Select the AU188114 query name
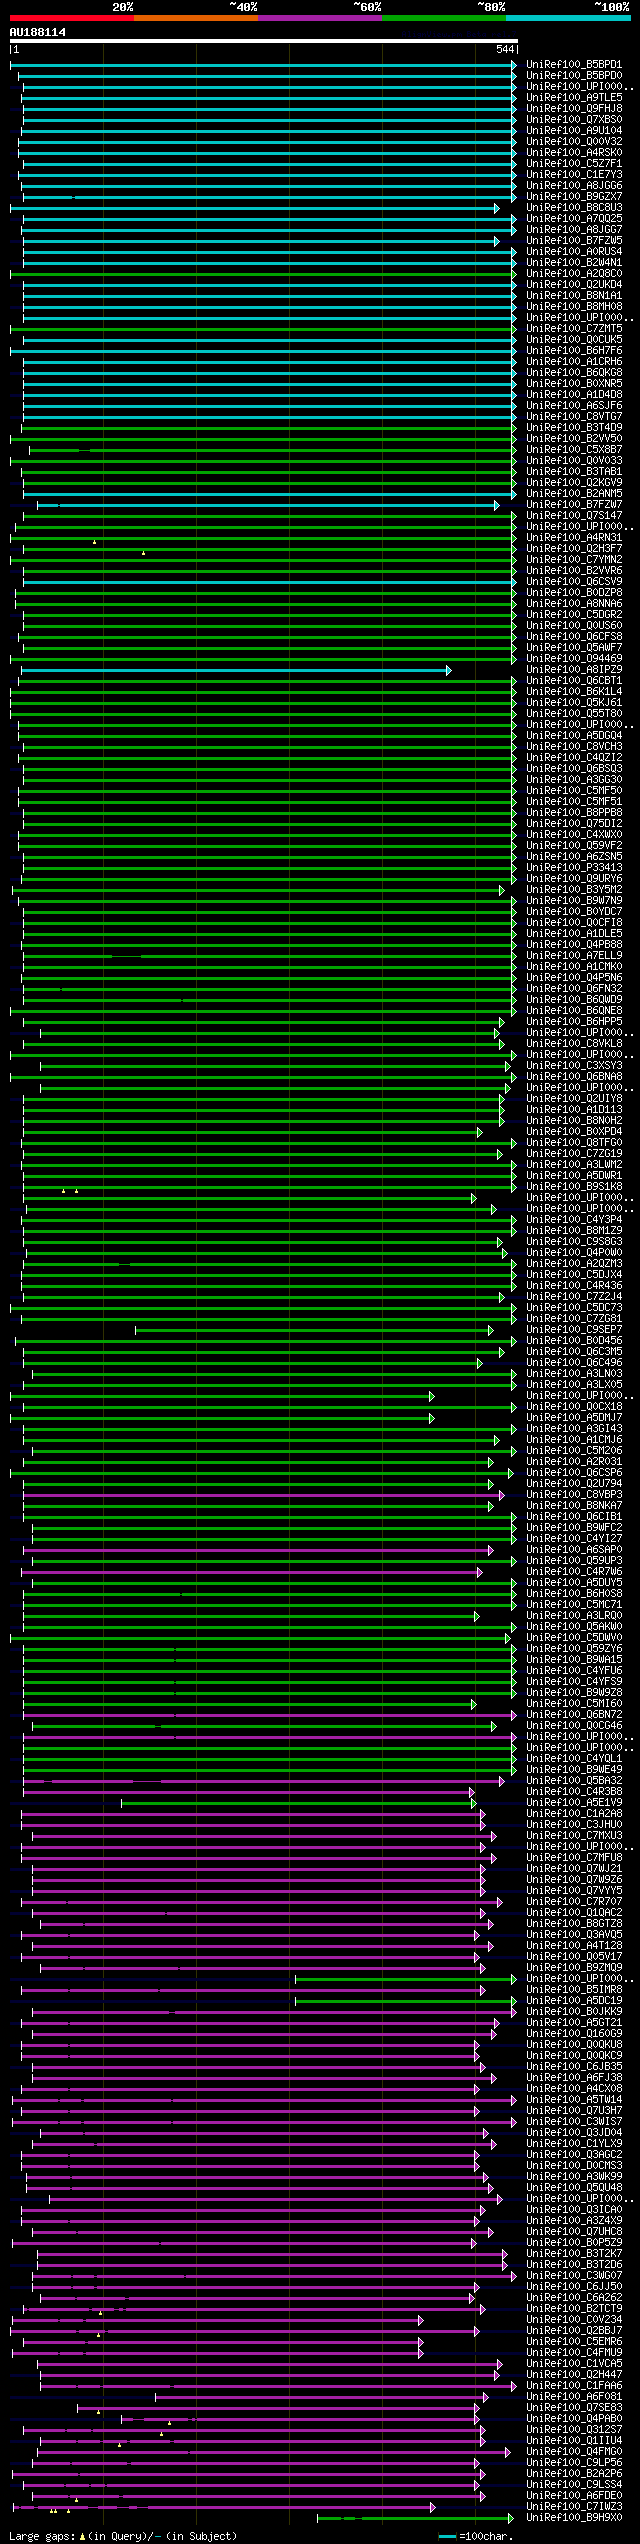The image size is (640, 2544). coord(38,32)
